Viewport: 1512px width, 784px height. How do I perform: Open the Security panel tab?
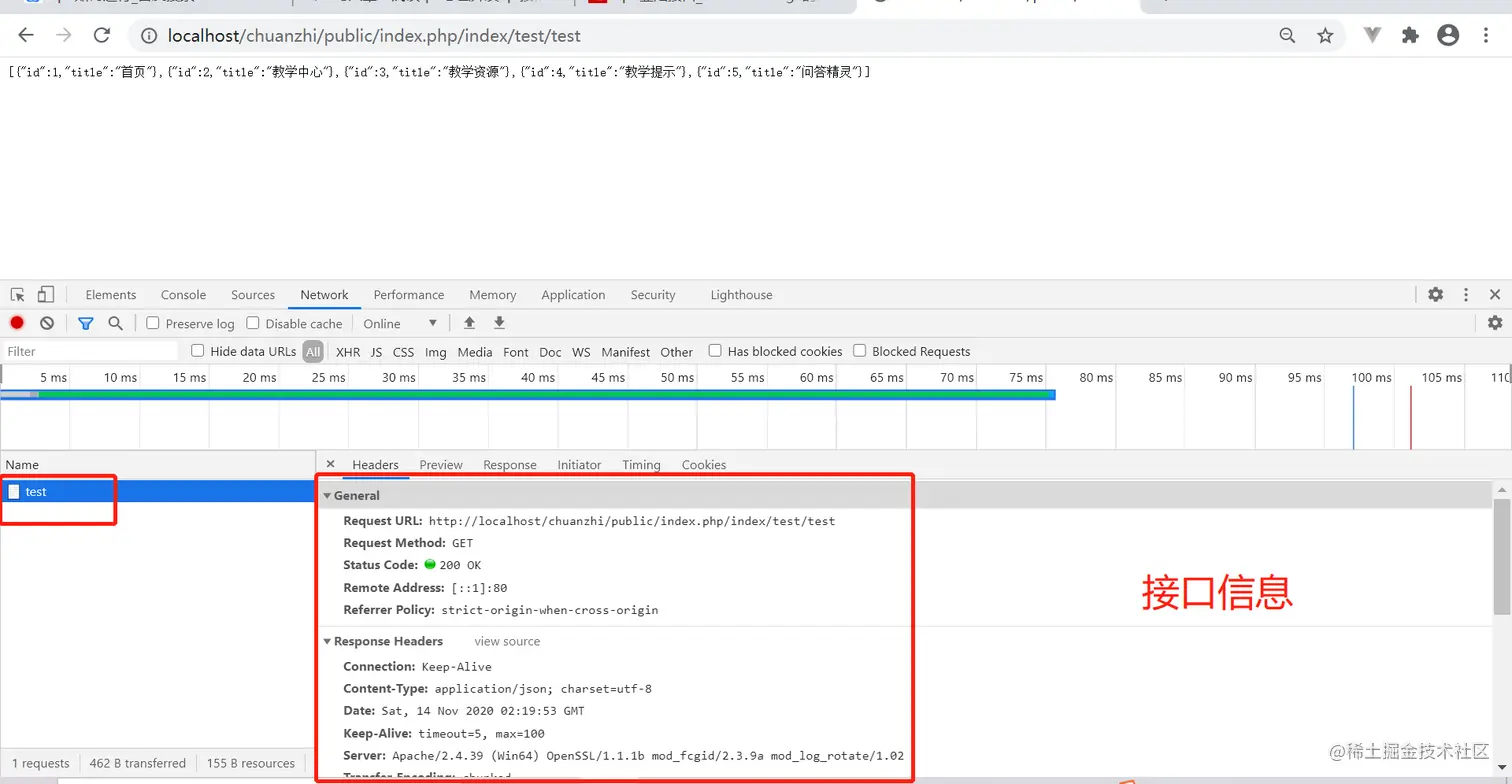(653, 295)
